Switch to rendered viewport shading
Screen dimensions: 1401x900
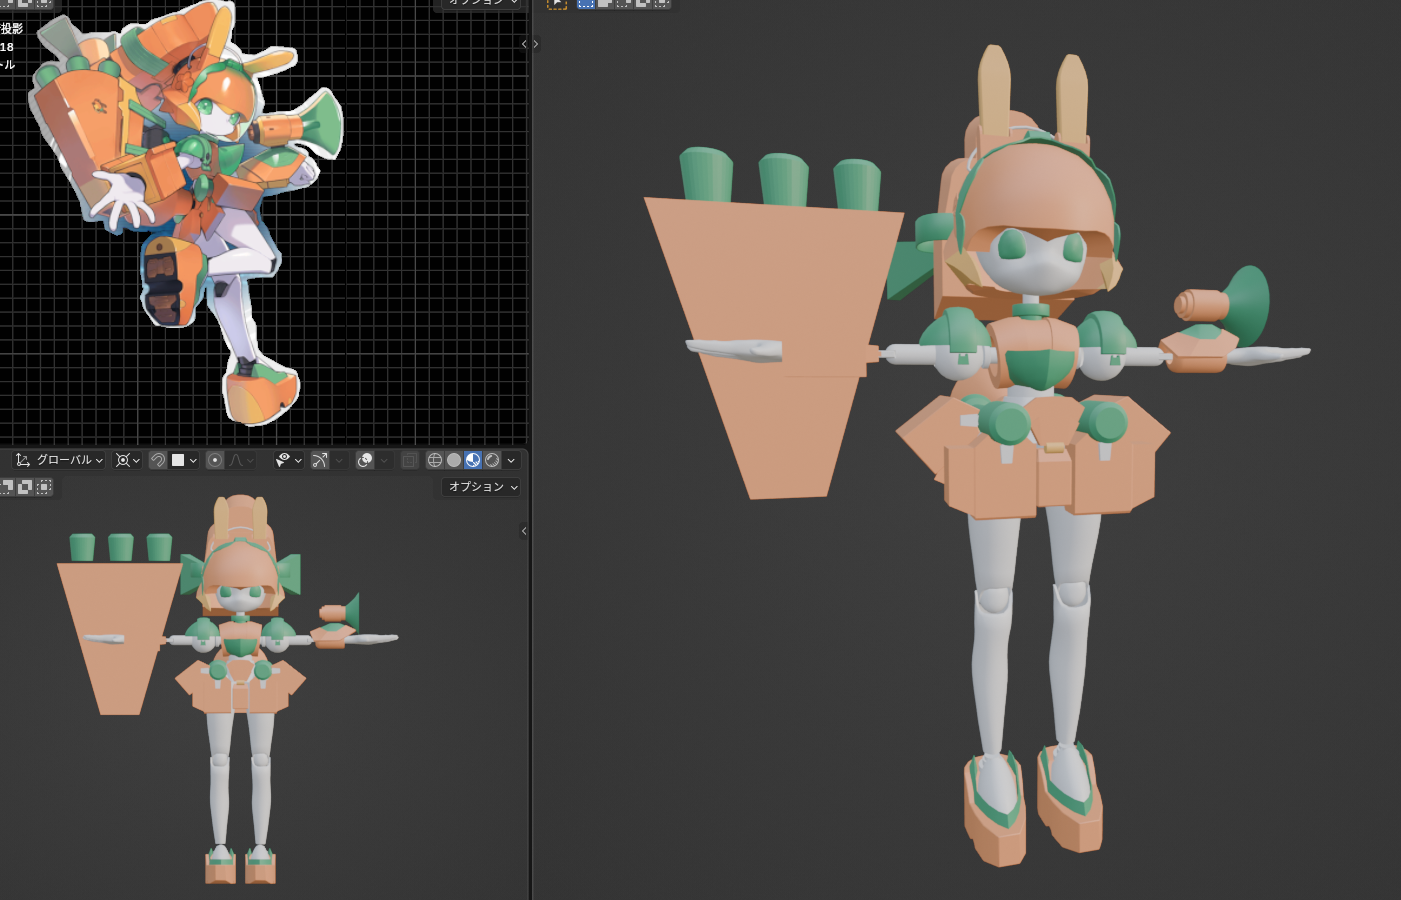click(492, 460)
